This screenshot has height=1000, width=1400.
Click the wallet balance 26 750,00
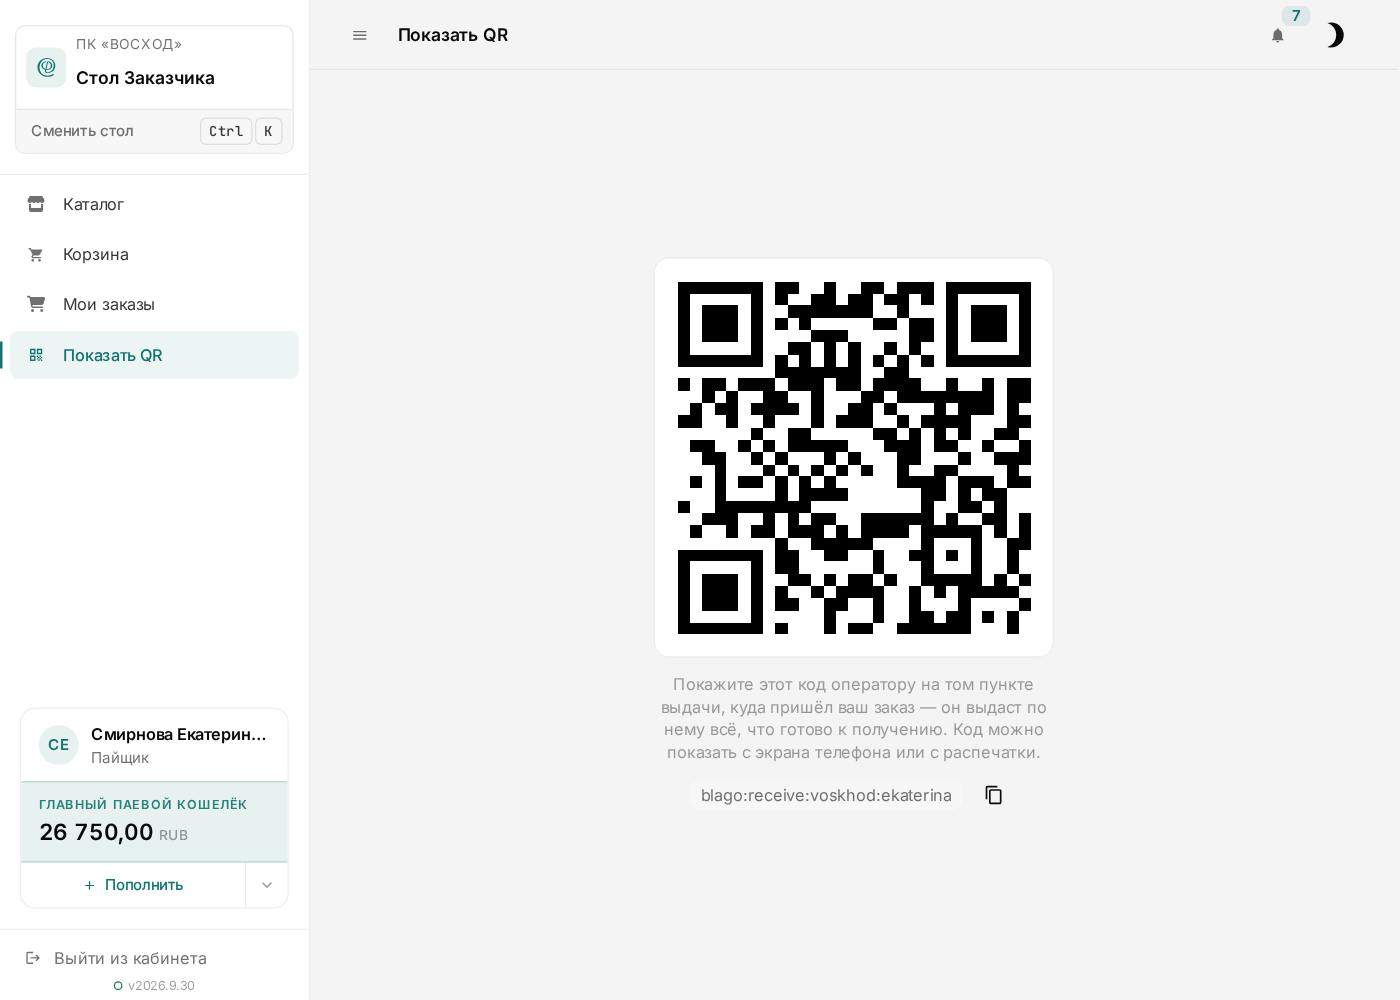pos(96,832)
